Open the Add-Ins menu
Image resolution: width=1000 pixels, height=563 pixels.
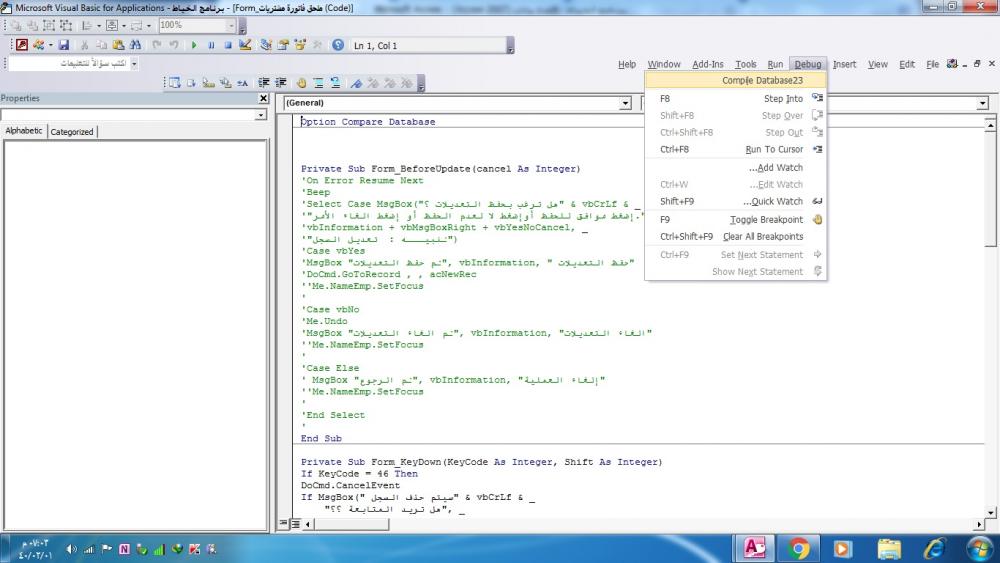pyautogui.click(x=708, y=64)
